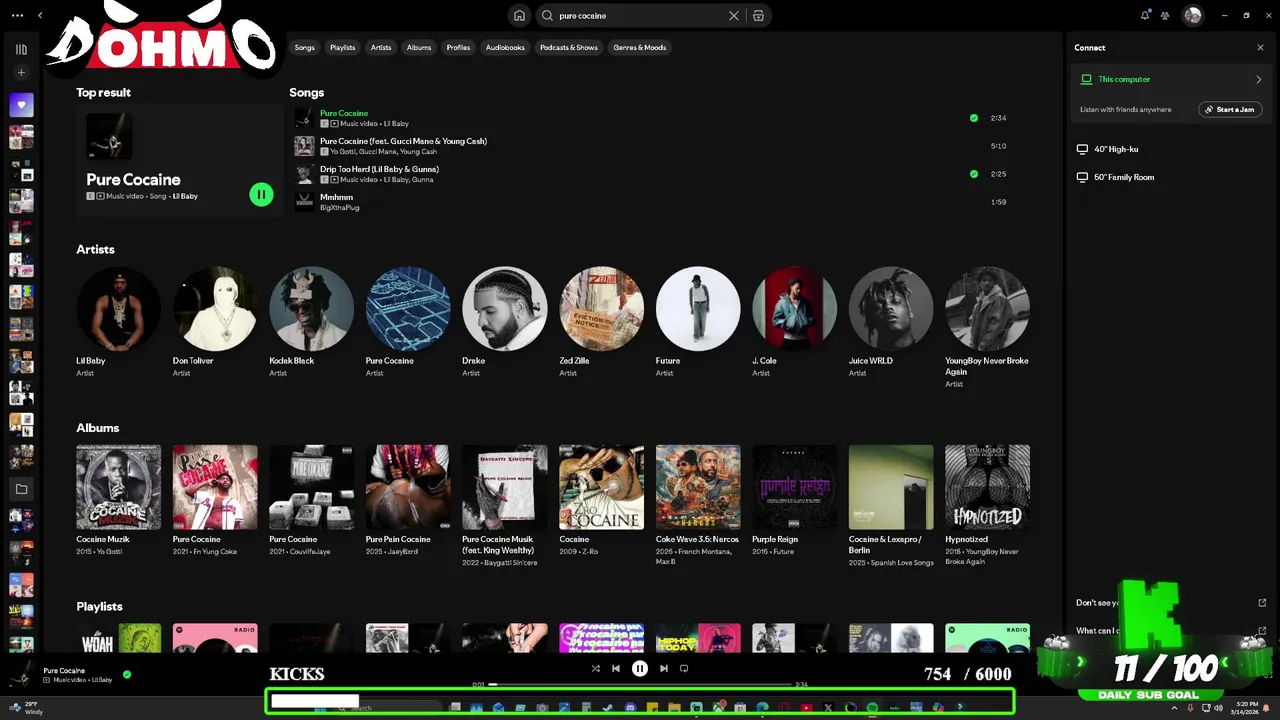Open the X app in Windows taskbar
This screenshot has height=720, width=1280.
point(828,708)
